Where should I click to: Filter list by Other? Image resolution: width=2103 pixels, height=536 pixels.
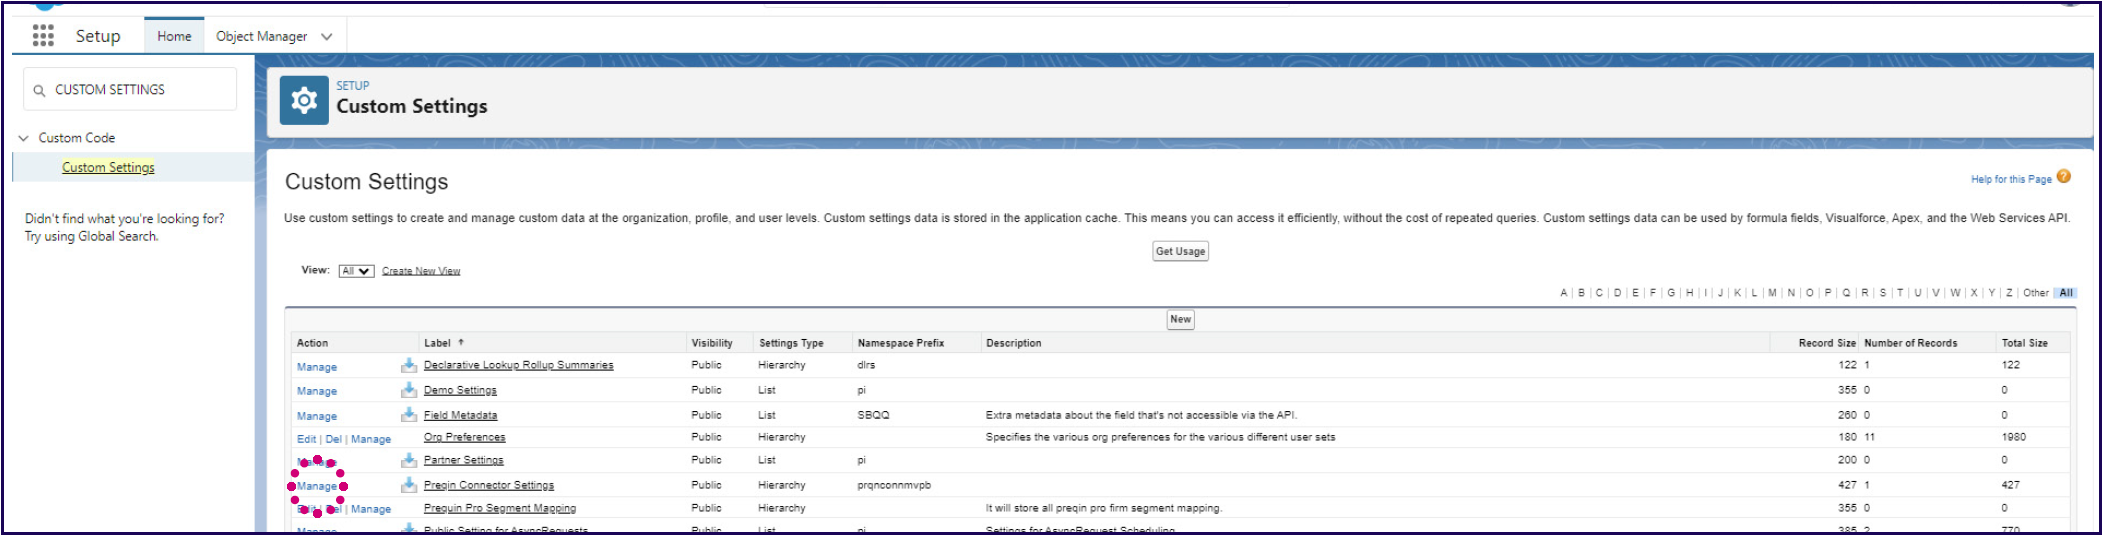click(x=2036, y=293)
